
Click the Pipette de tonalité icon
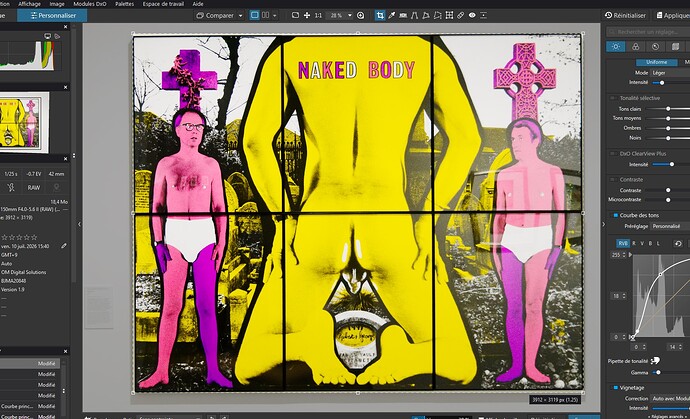pyautogui.click(x=655, y=361)
